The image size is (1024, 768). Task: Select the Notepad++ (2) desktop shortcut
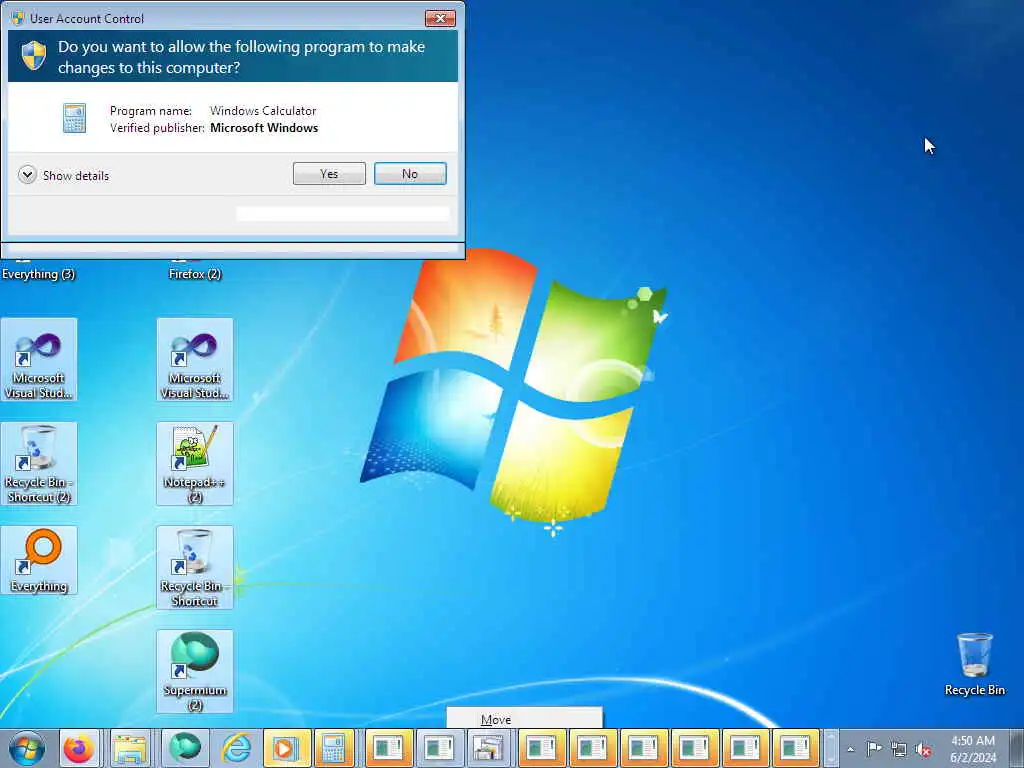[195, 464]
